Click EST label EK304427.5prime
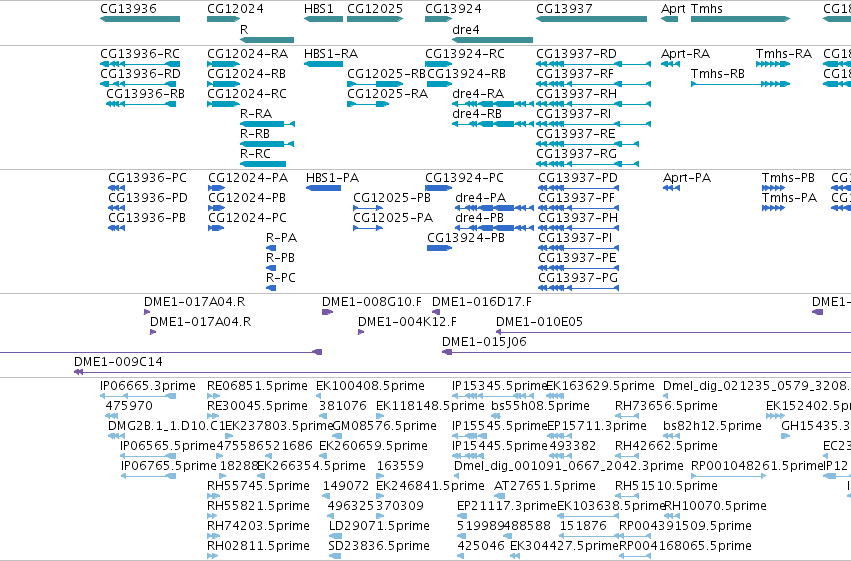 564,546
